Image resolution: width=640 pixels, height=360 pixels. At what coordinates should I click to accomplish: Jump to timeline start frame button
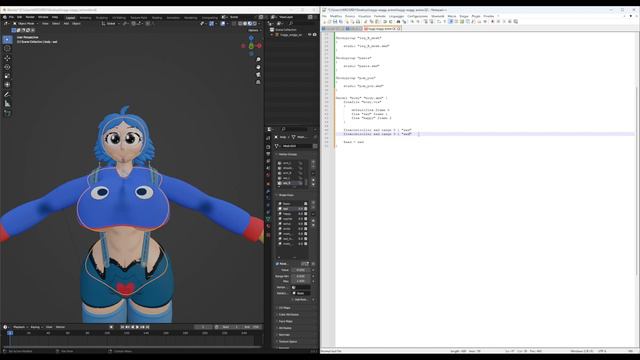click(122, 327)
